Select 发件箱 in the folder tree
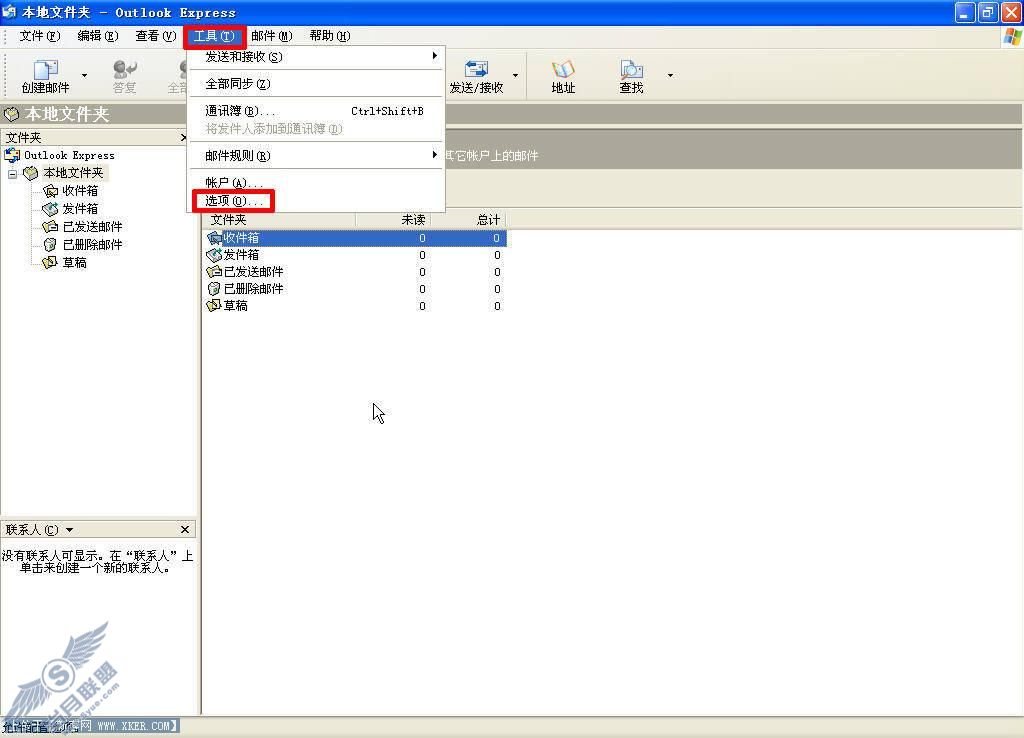 80,208
